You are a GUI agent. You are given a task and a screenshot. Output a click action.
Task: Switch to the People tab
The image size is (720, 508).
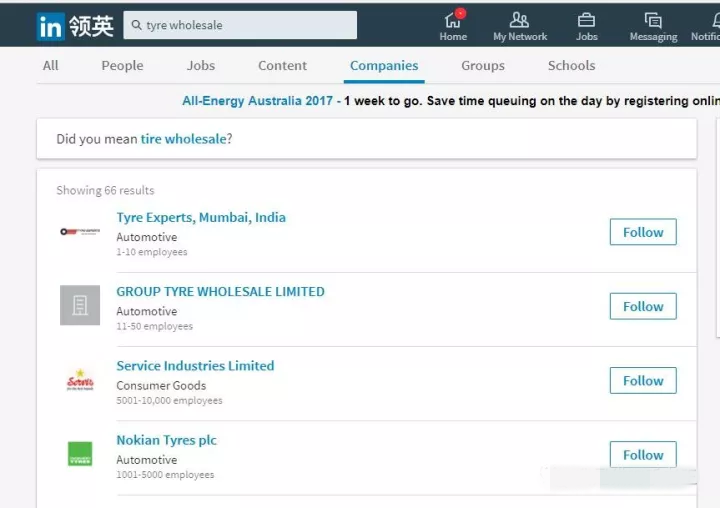pos(122,65)
